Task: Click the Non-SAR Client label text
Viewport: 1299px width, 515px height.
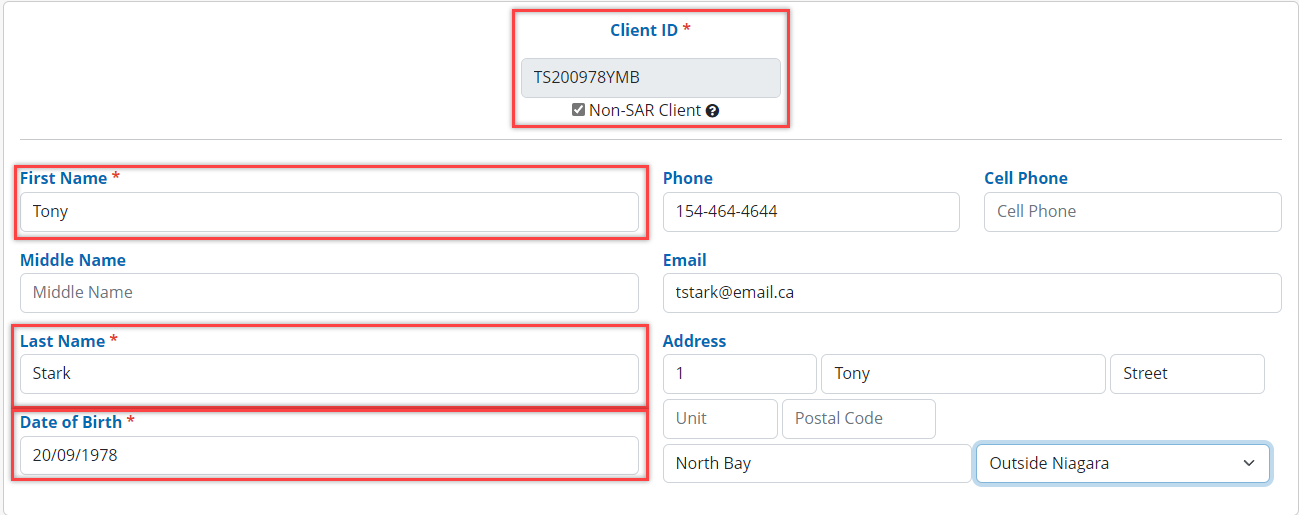Action: (645, 111)
